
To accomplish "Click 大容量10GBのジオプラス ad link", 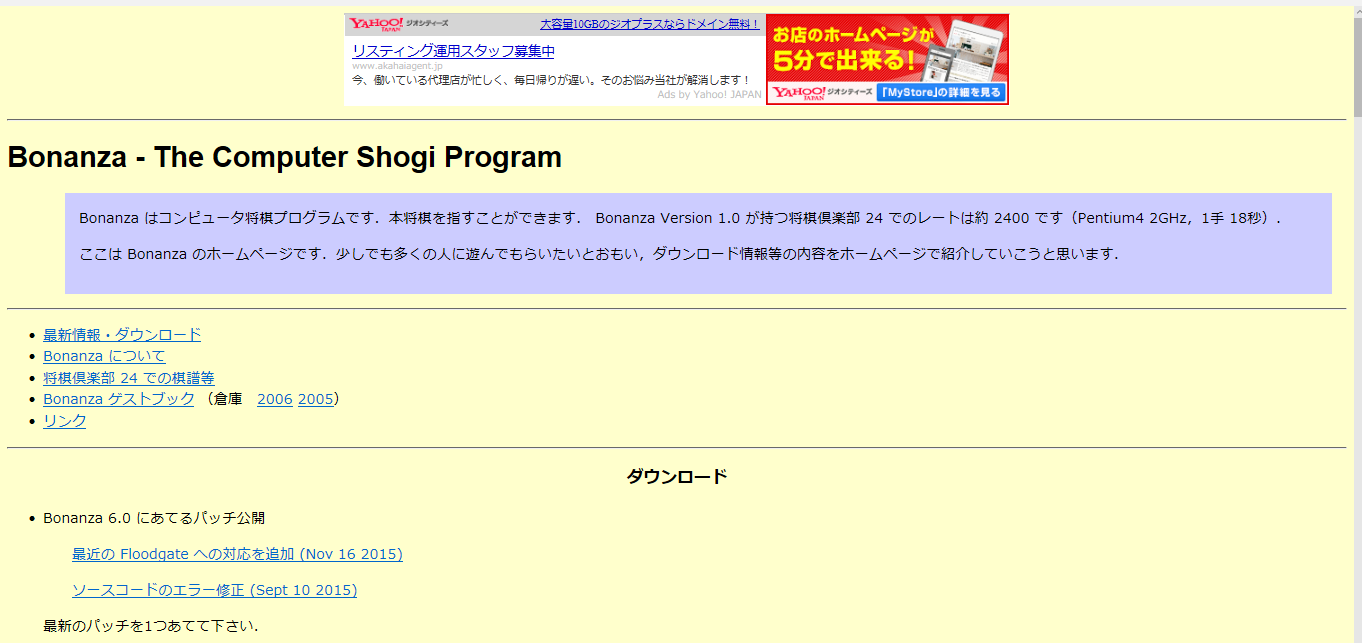I will click(650, 24).
